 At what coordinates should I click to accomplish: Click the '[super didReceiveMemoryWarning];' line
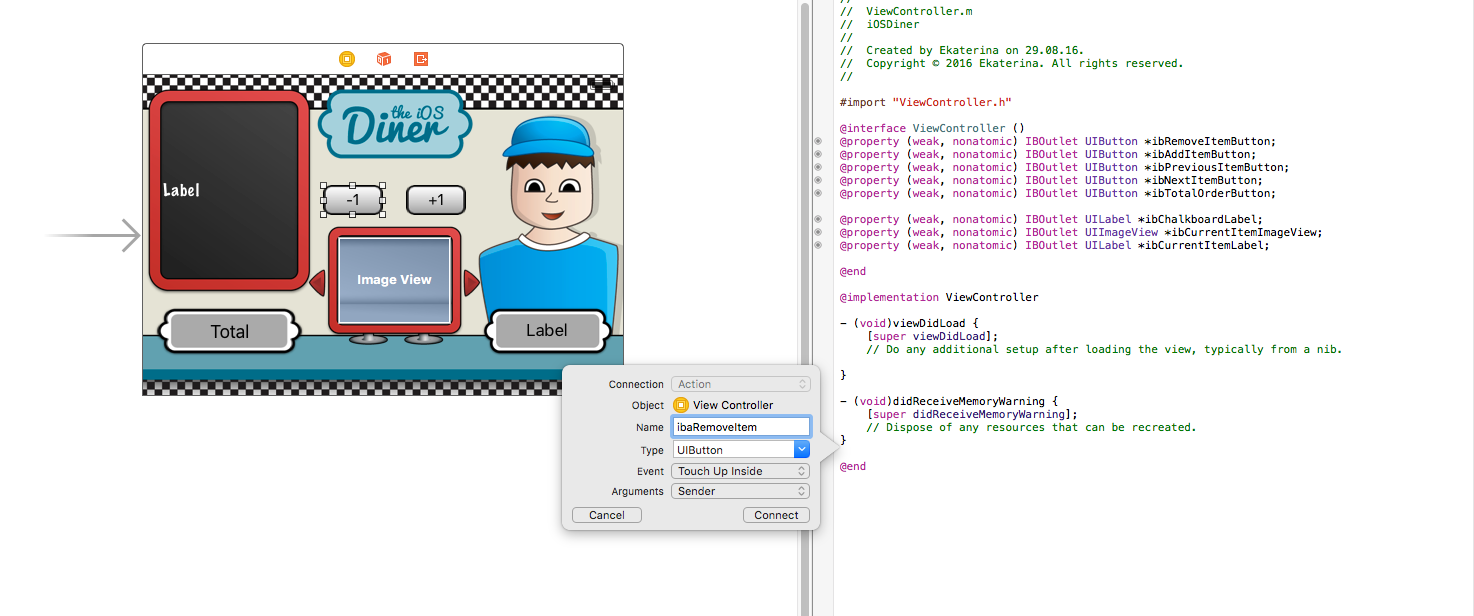tap(972, 414)
